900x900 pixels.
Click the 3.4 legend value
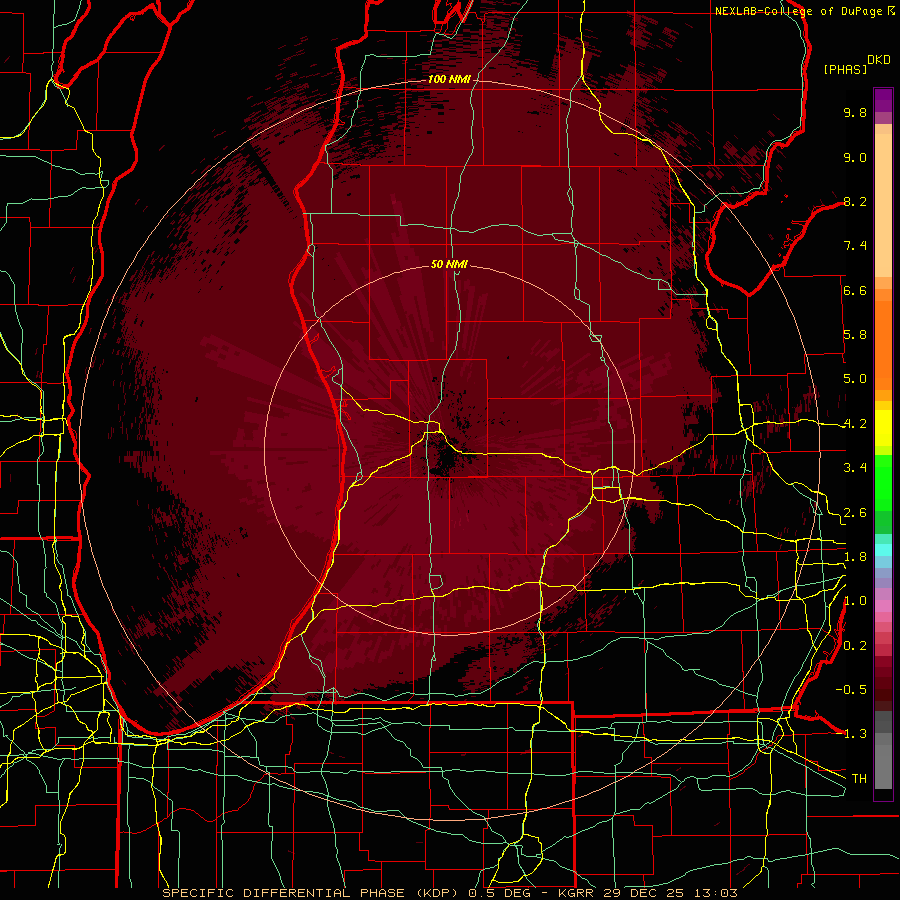(855, 468)
